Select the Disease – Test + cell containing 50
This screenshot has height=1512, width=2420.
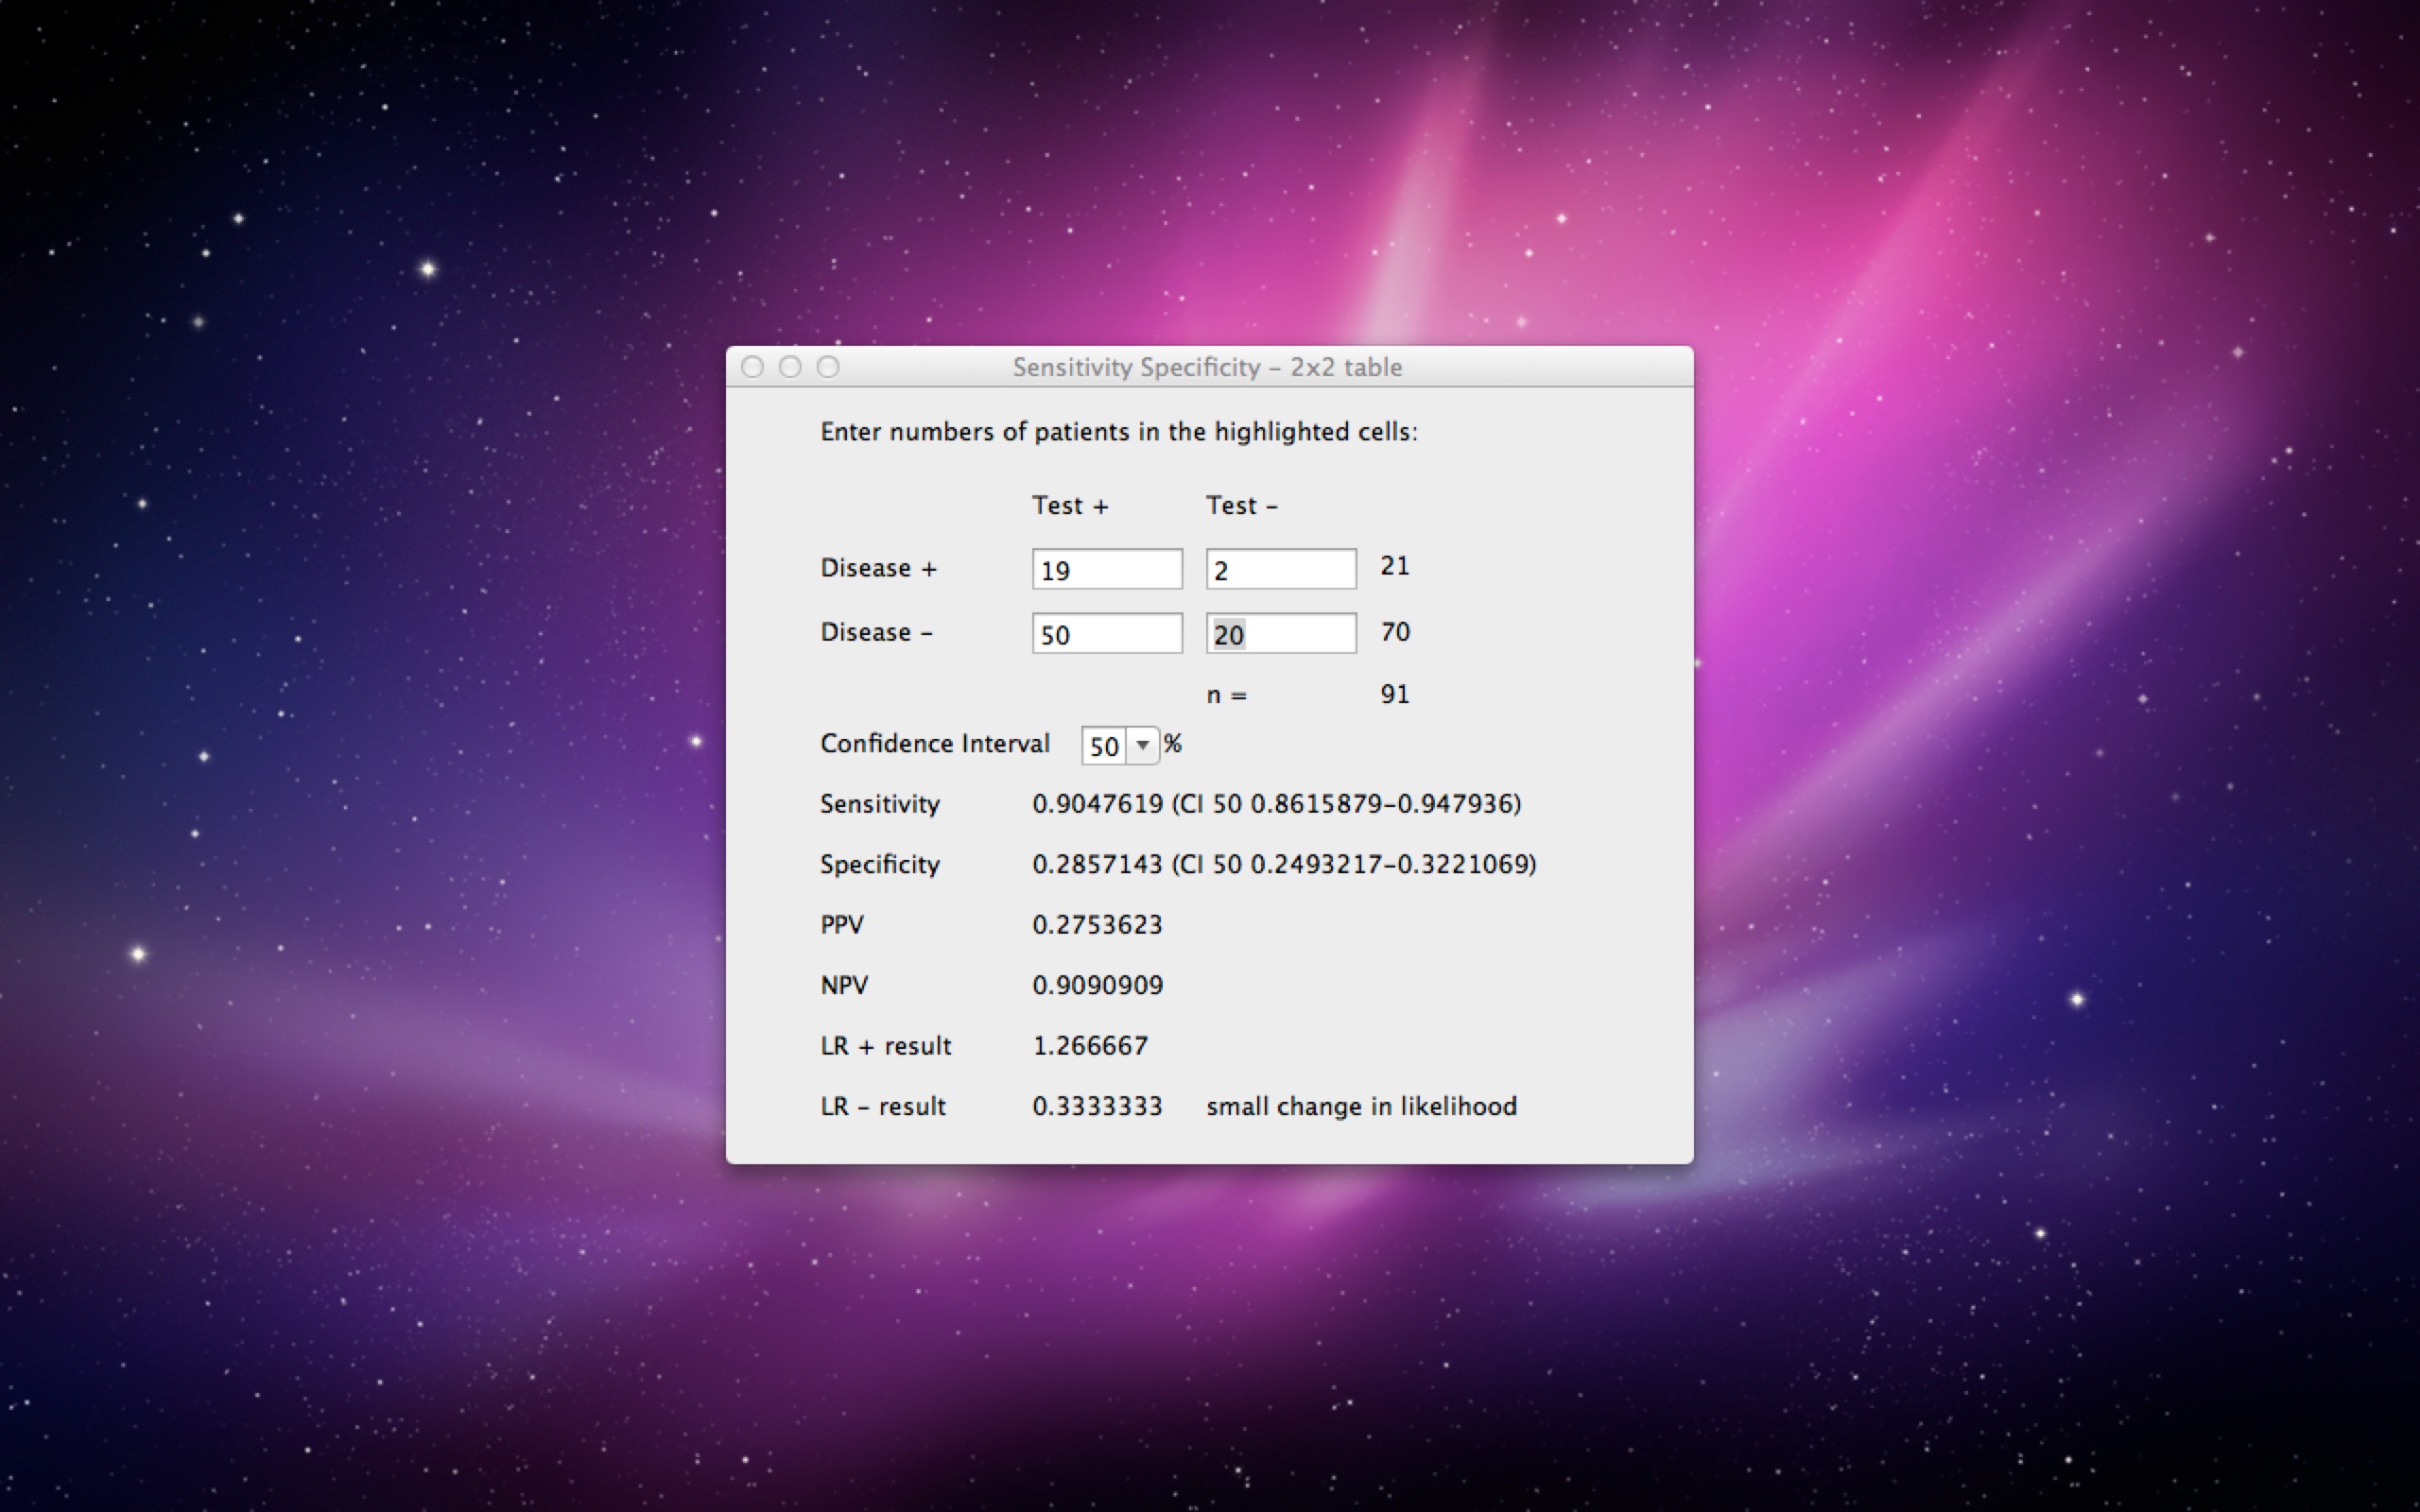pyautogui.click(x=1106, y=633)
